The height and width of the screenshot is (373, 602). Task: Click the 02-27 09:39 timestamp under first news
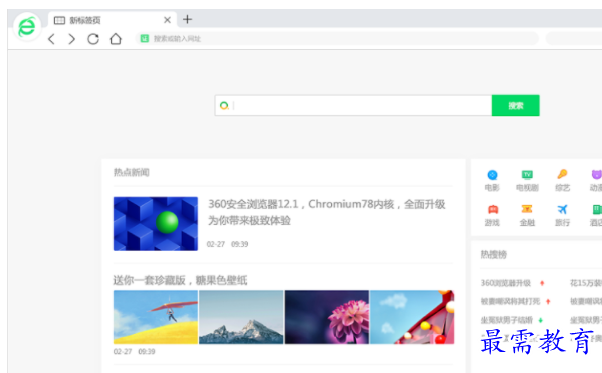(228, 244)
